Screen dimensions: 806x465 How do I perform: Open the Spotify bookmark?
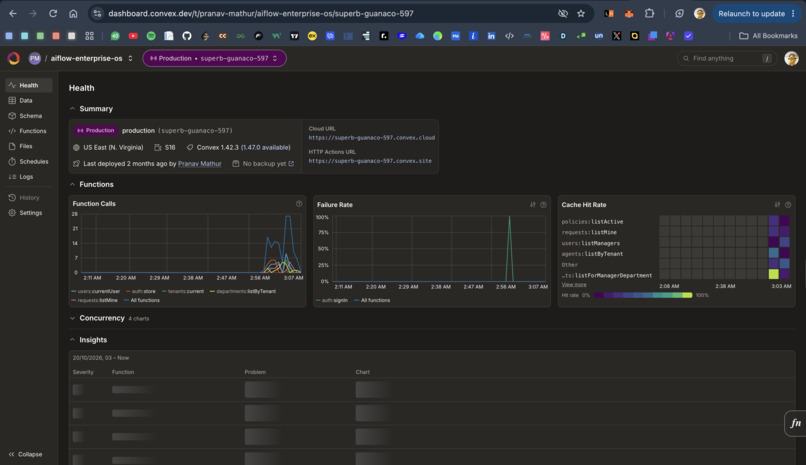coord(151,36)
